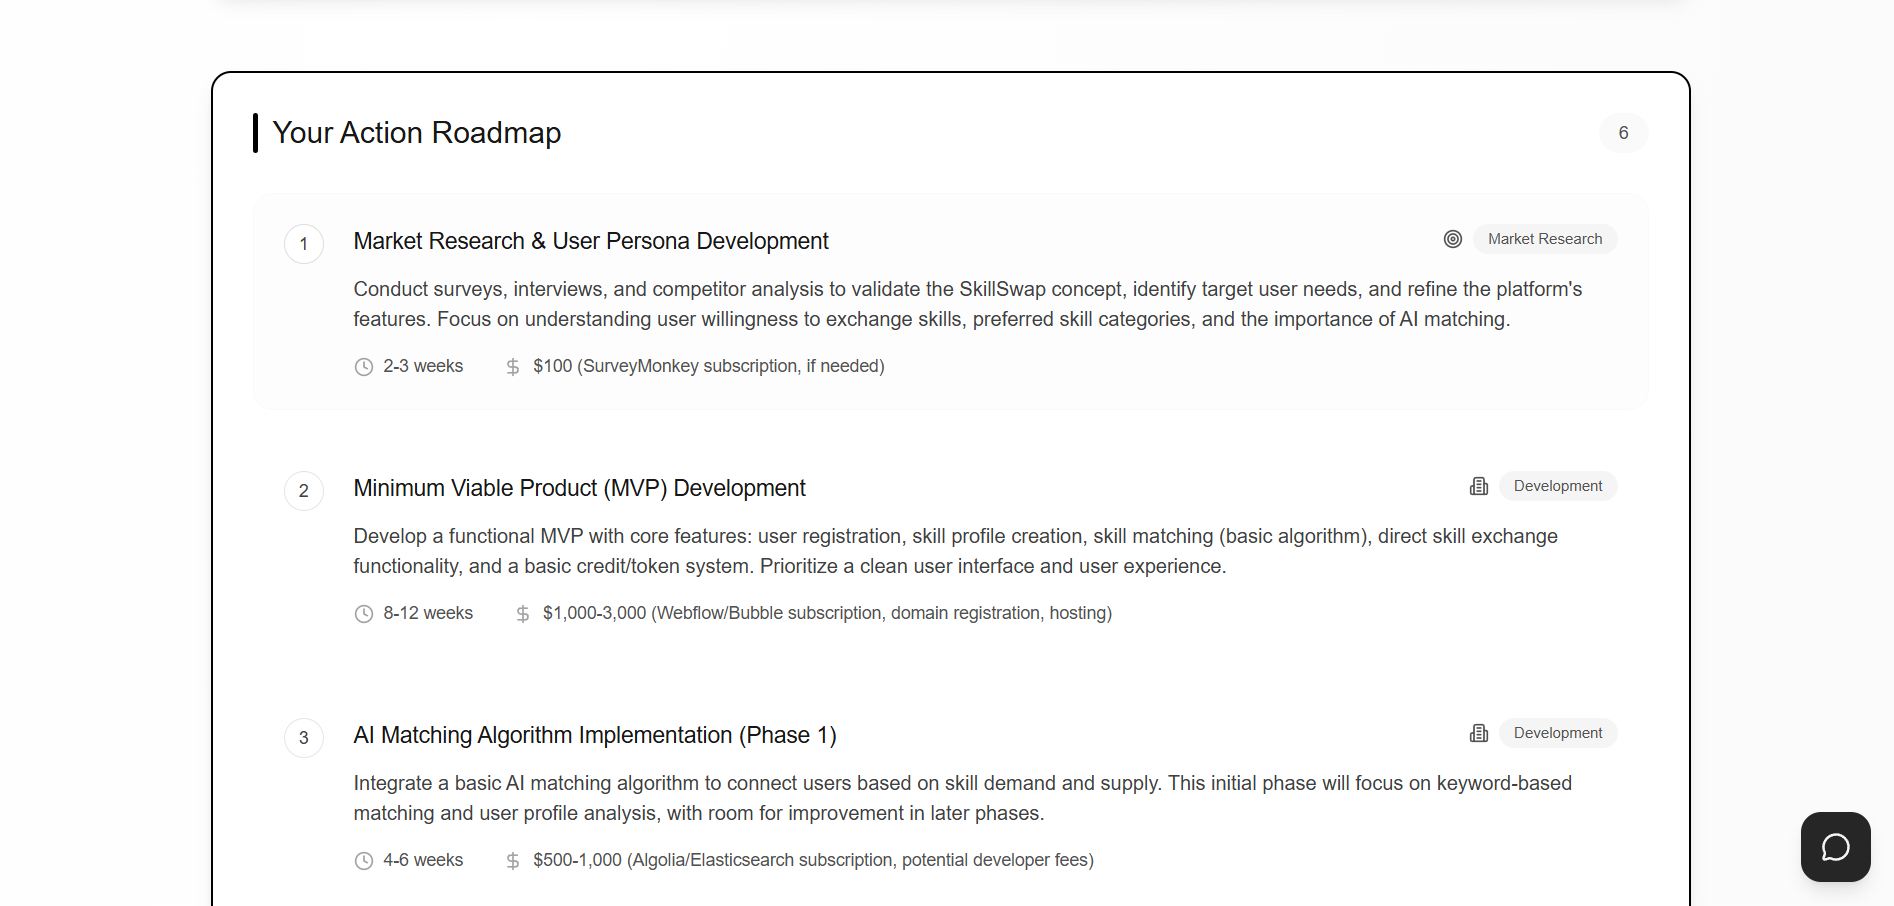Click the step 1 number circle
1894x906 pixels.
point(304,244)
